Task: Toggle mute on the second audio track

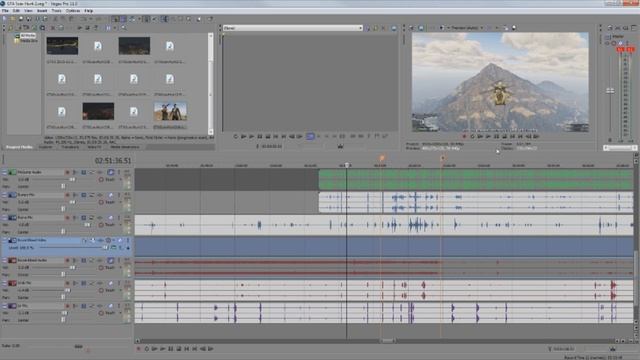Action: click(x=111, y=195)
